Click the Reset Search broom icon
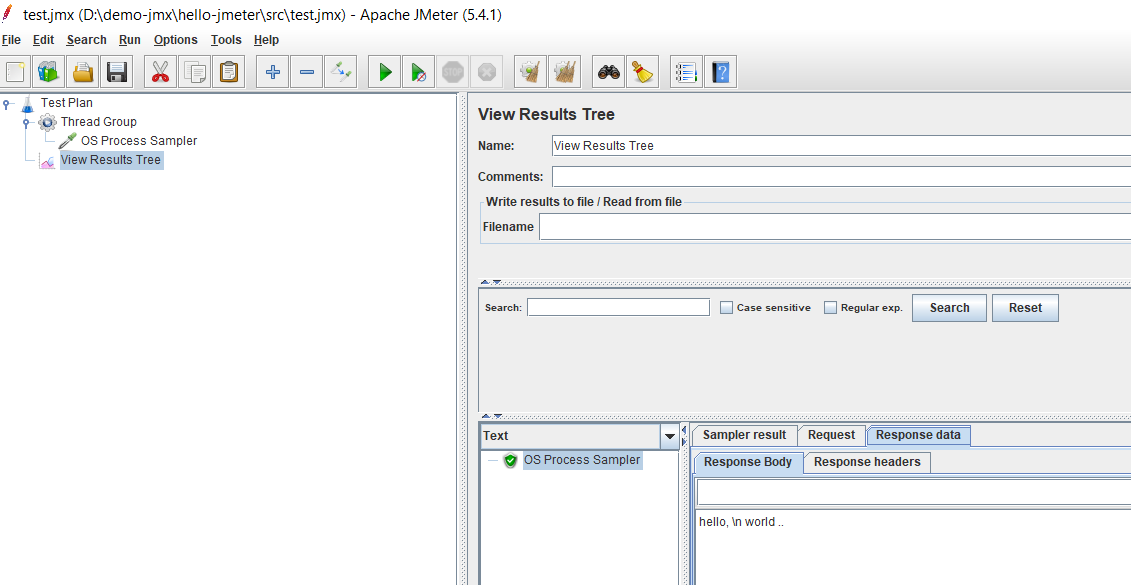Screen dimensions: 1131x585 [x=642, y=71]
